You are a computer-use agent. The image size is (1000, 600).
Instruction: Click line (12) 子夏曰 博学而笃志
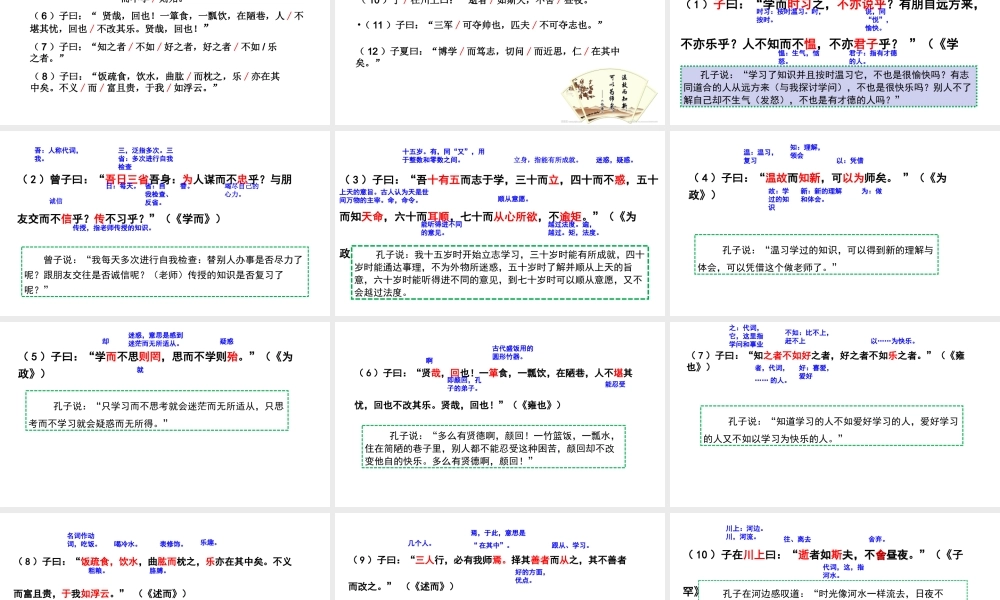[x=488, y=57]
